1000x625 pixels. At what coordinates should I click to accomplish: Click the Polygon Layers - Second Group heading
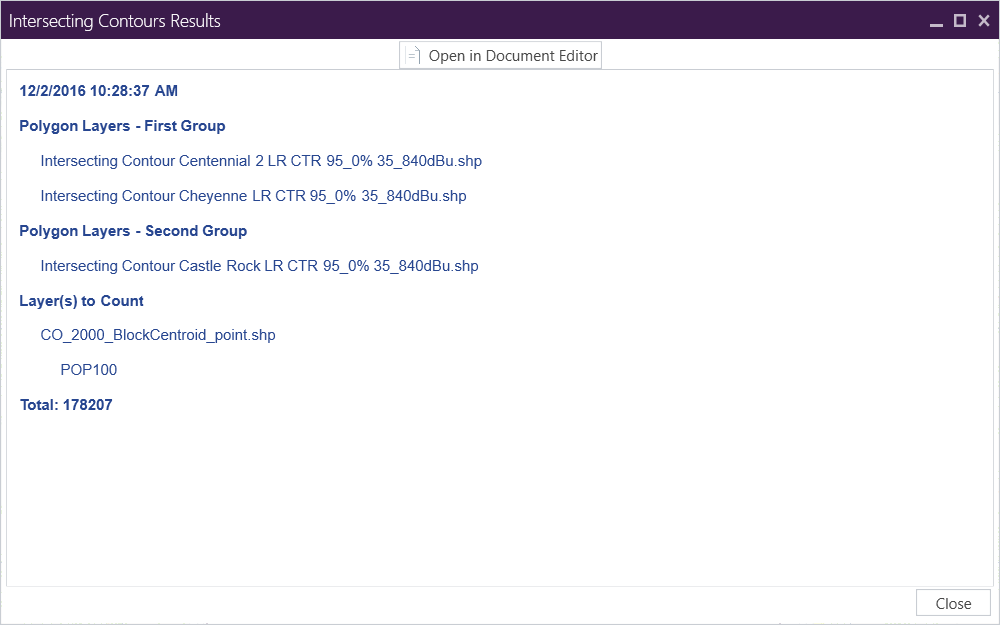[x=133, y=231]
